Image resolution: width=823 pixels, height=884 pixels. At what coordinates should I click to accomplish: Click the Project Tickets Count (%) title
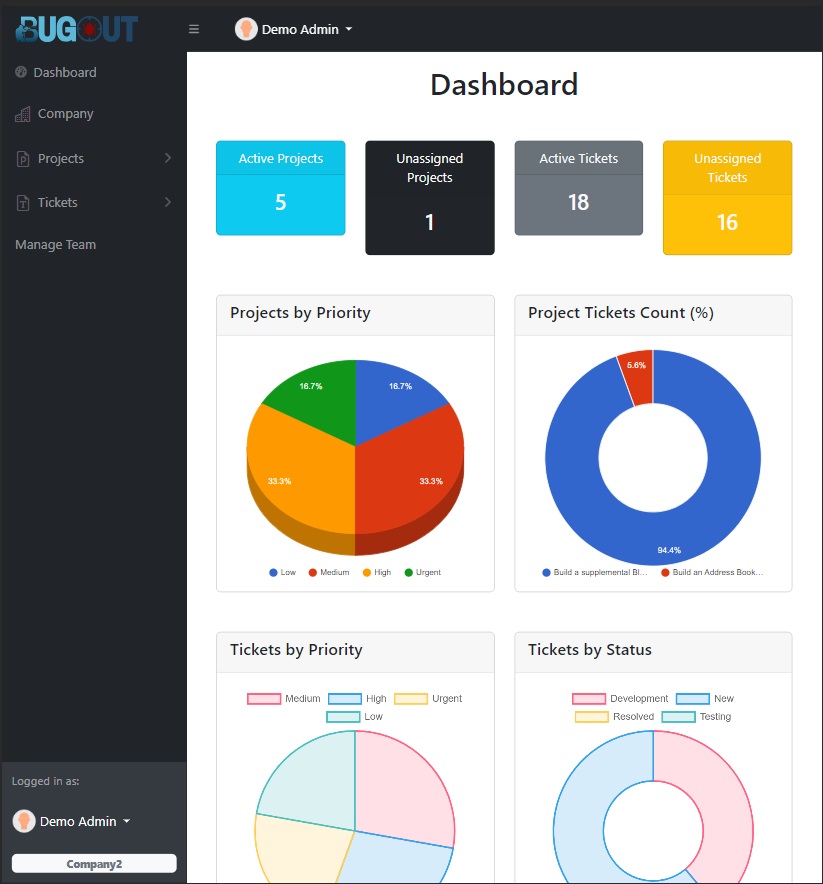[621, 313]
